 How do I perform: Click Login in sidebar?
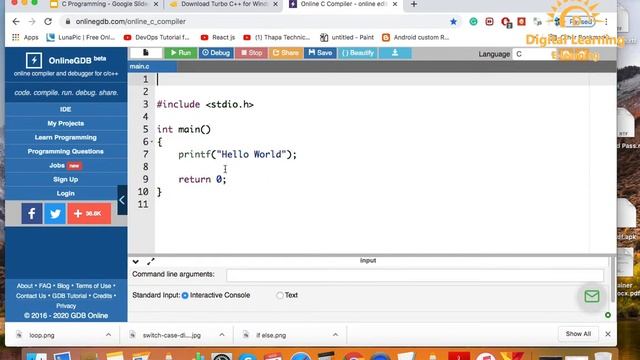(x=66, y=193)
